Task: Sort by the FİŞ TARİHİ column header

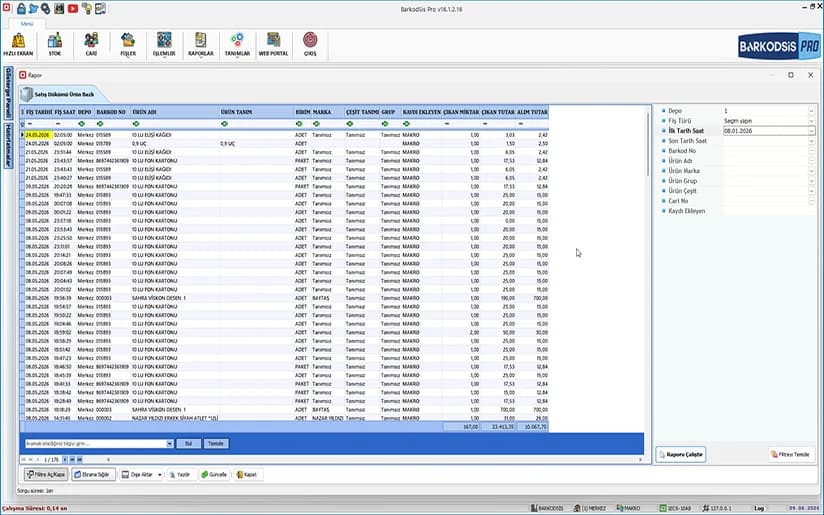Action: [x=39, y=112]
